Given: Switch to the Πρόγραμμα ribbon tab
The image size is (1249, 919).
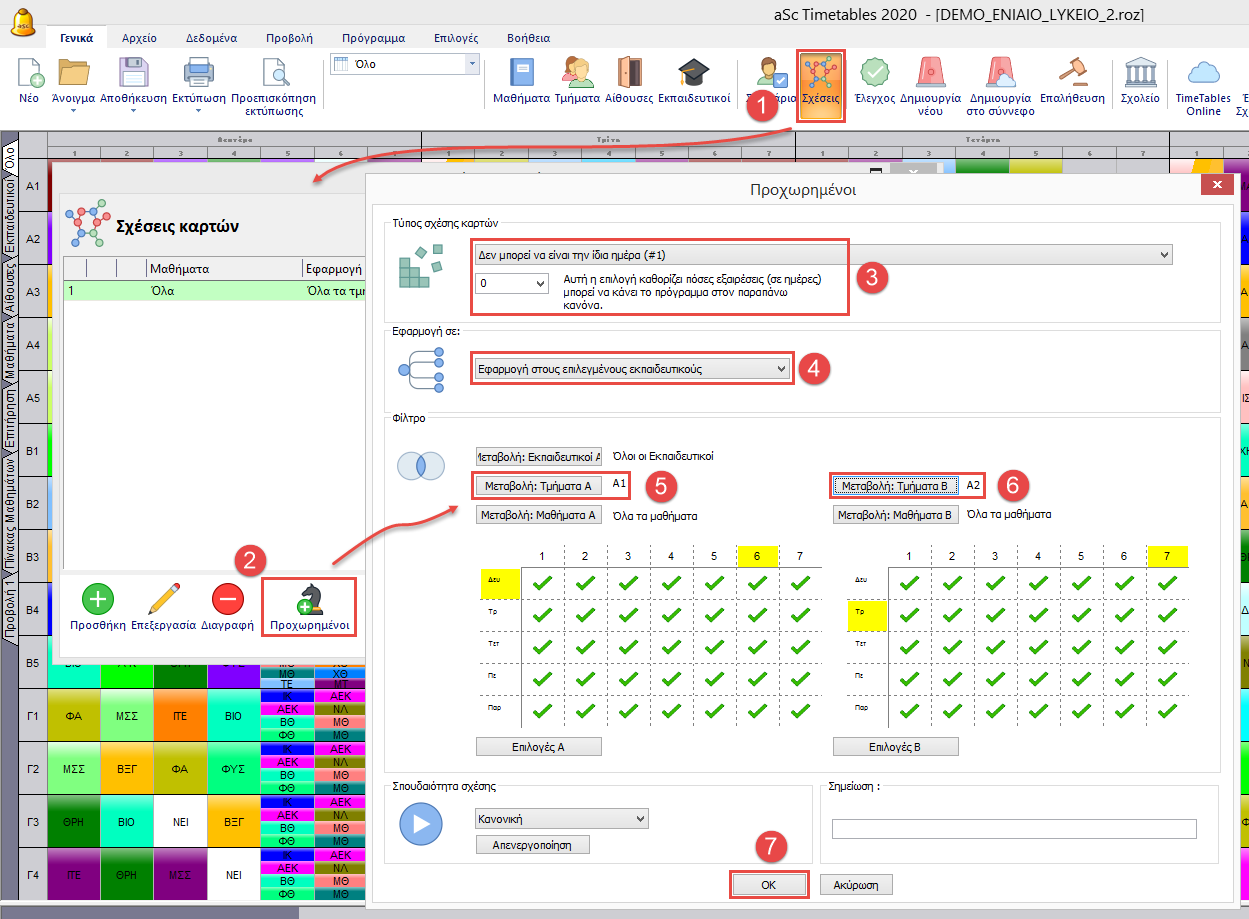Looking at the screenshot, I should pos(373,38).
